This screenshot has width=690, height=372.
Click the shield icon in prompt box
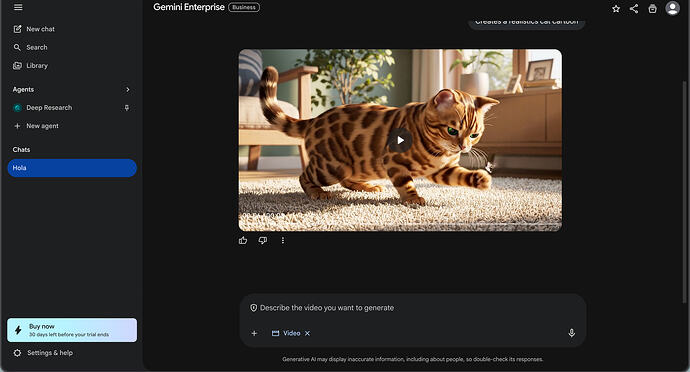coord(253,308)
